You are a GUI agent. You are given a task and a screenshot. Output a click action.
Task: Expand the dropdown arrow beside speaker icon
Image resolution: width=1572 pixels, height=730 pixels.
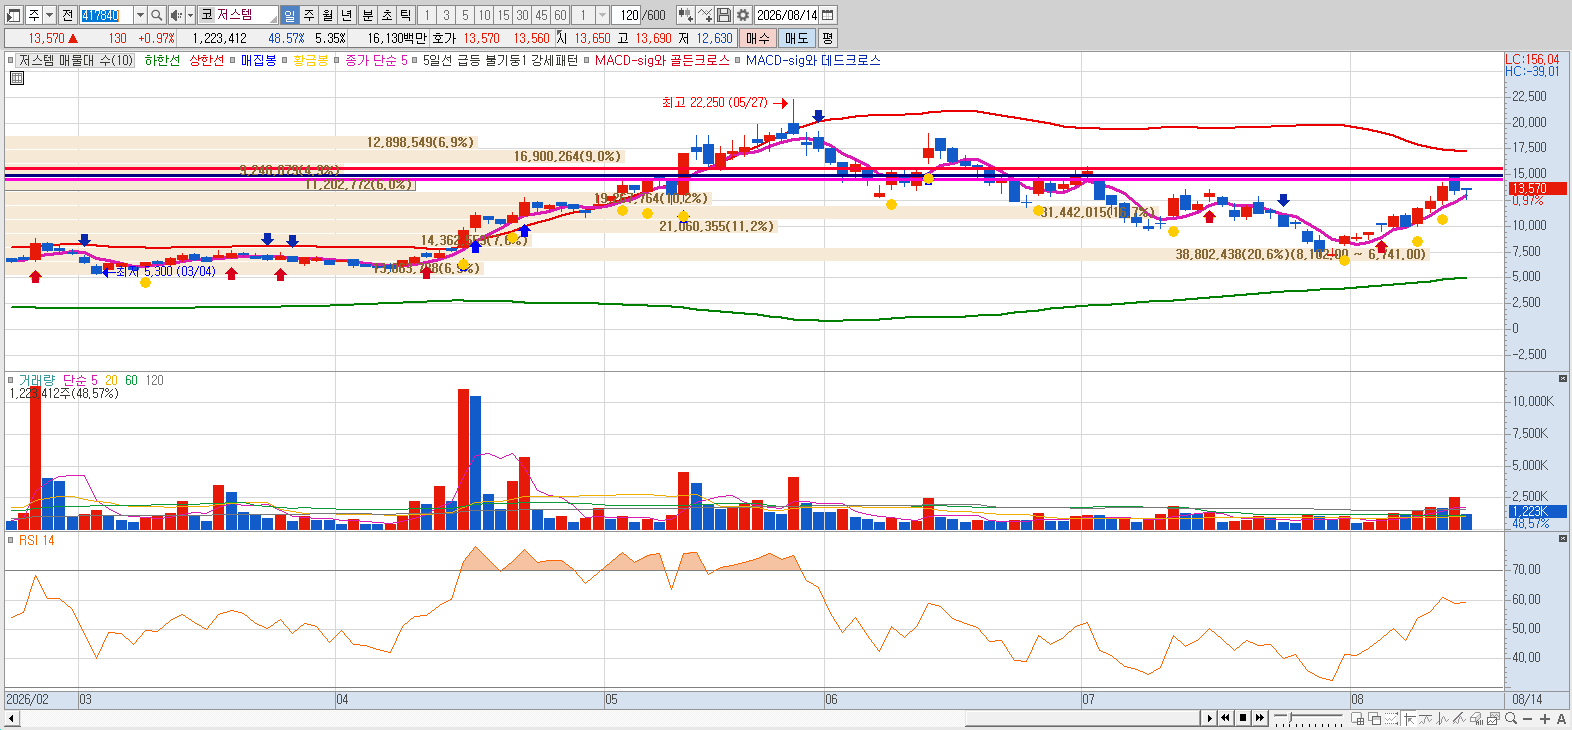(190, 15)
